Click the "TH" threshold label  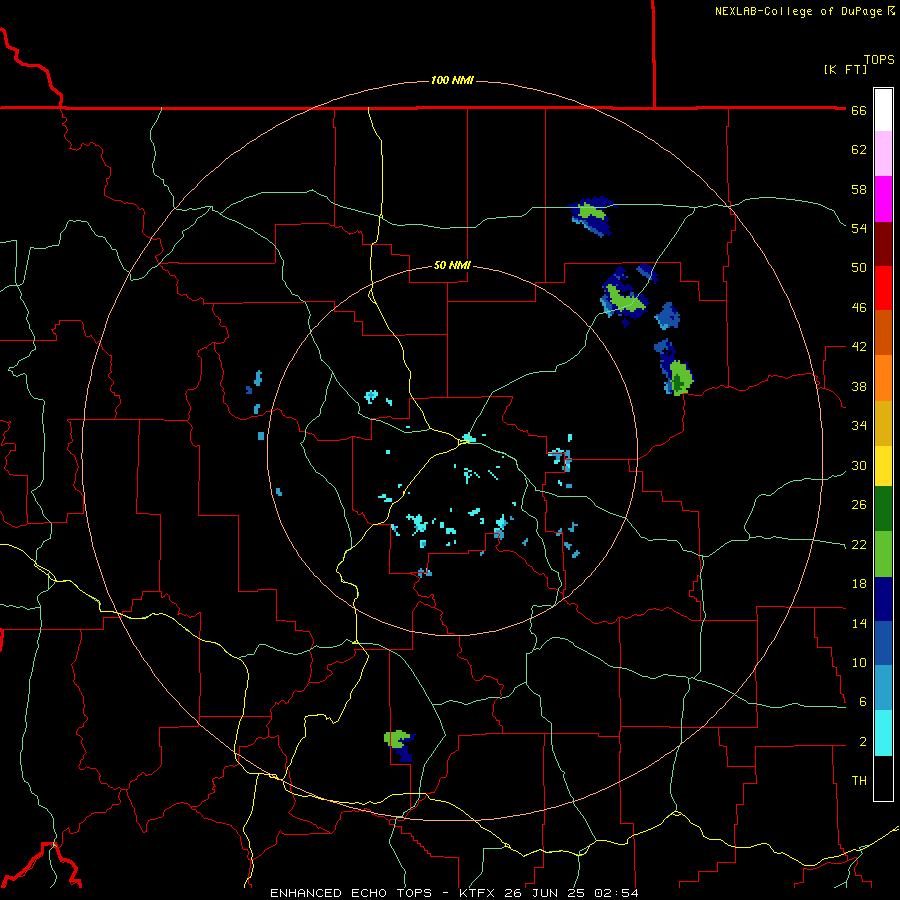(859, 781)
